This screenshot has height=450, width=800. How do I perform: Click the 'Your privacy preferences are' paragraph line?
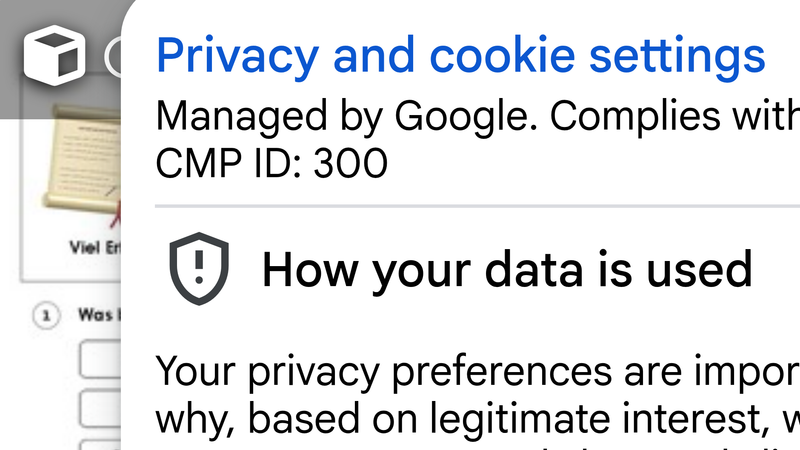[x=478, y=372]
